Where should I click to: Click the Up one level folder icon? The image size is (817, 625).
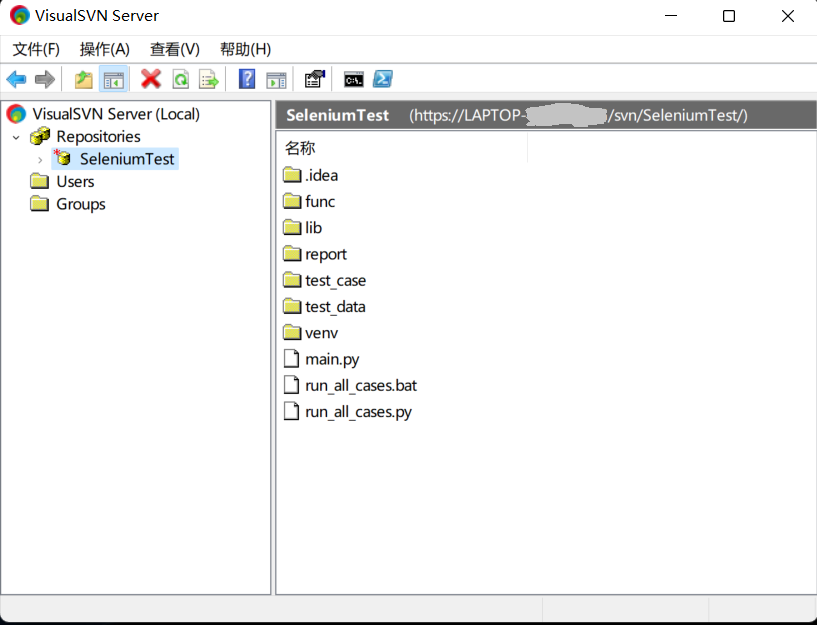(x=83, y=80)
